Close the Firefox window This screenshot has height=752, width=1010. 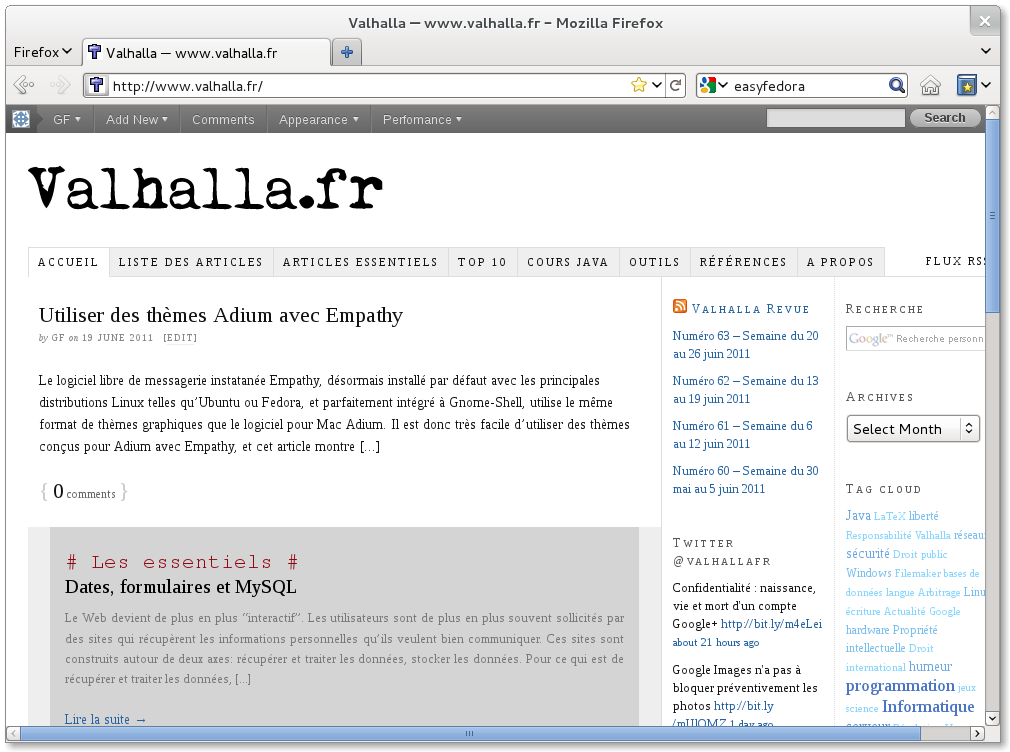(x=985, y=21)
